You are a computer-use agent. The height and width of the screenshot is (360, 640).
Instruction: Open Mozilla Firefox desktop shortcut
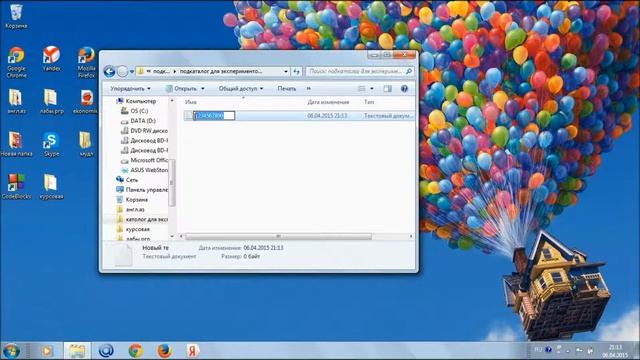click(86, 62)
